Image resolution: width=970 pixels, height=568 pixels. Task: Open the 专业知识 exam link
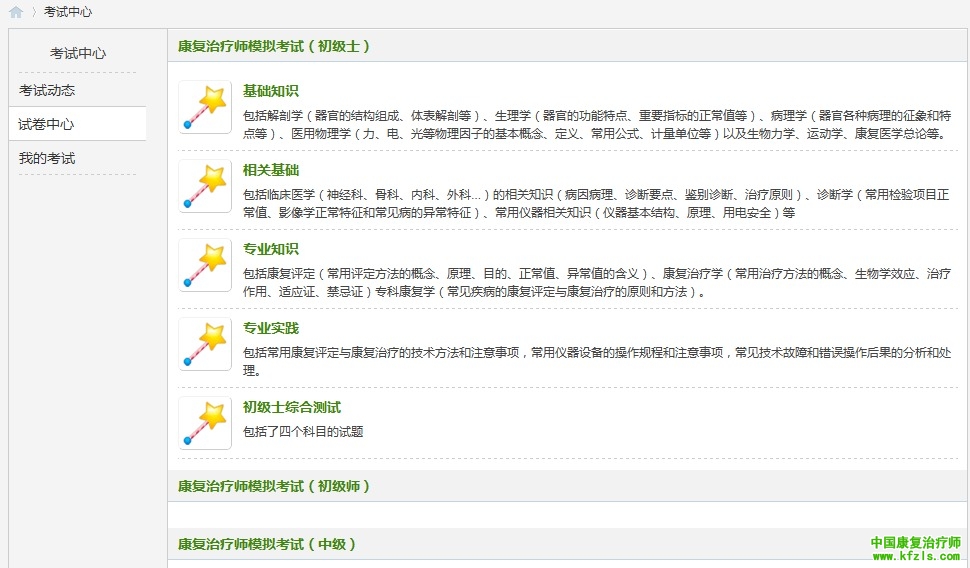tap(270, 249)
